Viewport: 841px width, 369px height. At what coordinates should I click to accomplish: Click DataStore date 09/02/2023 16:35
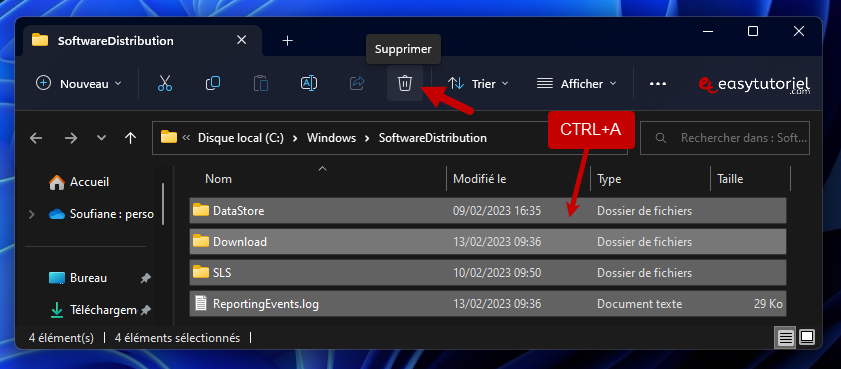pyautogui.click(x=497, y=211)
